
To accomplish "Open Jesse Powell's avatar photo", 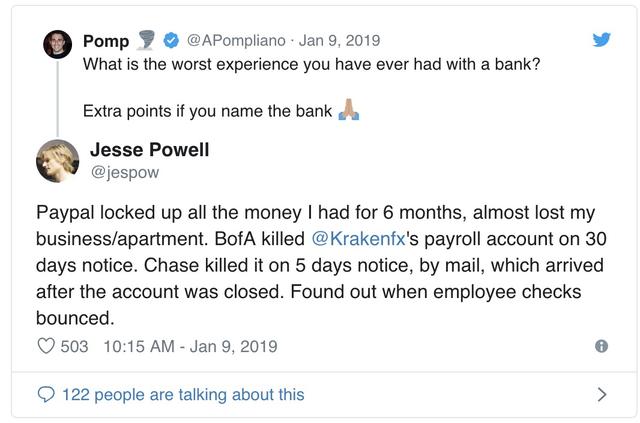I will (58, 161).
